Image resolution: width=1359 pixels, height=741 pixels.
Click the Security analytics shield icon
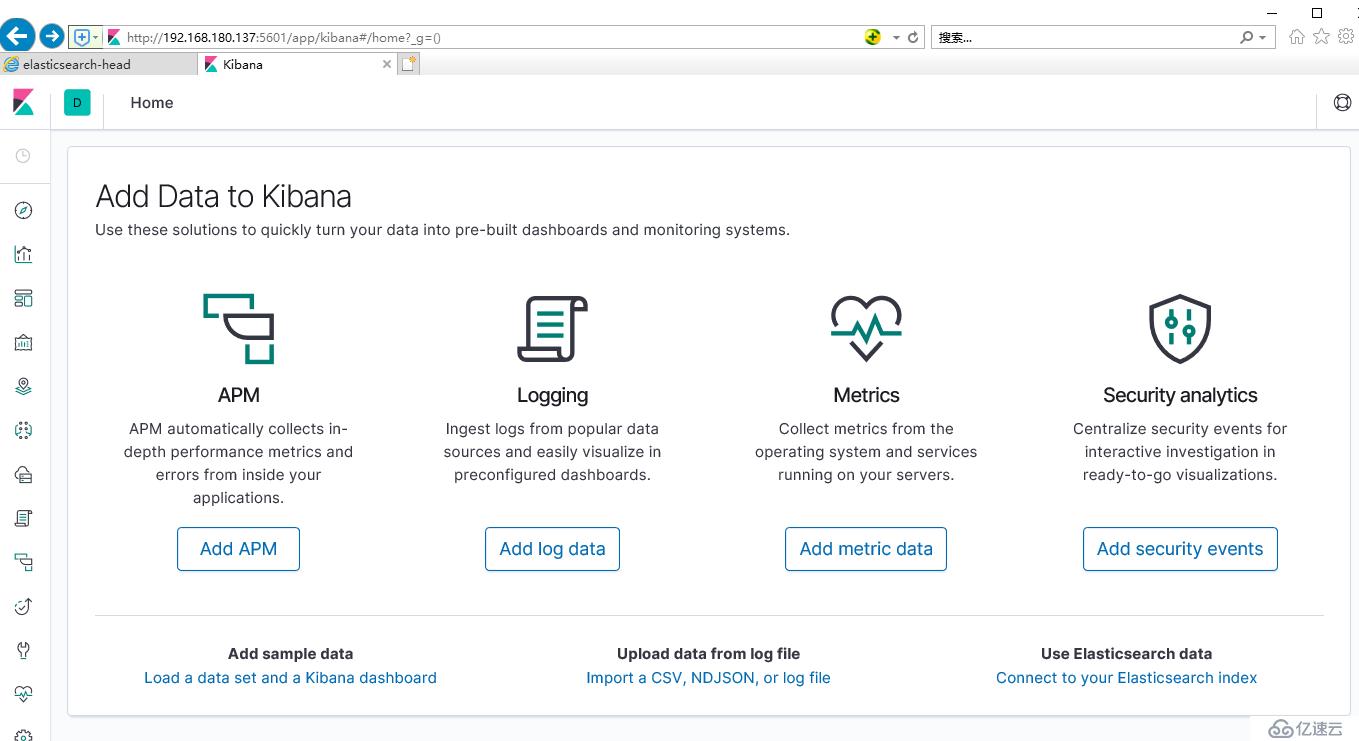(x=1180, y=328)
